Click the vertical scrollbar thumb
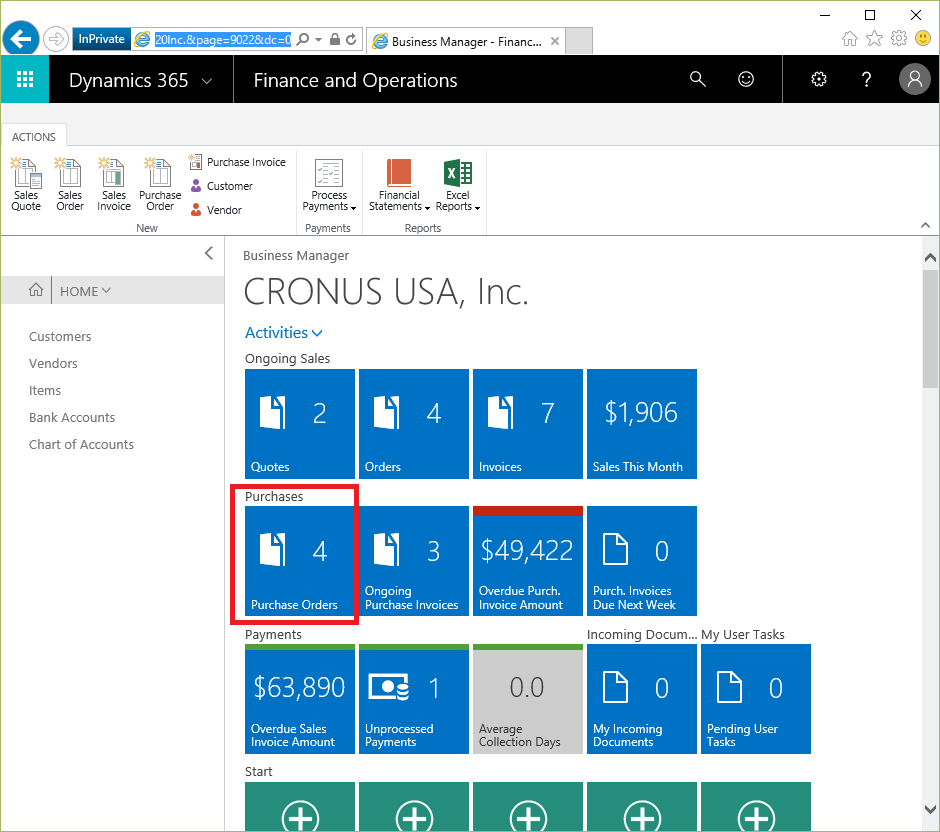The width and height of the screenshot is (940, 832). [930, 327]
